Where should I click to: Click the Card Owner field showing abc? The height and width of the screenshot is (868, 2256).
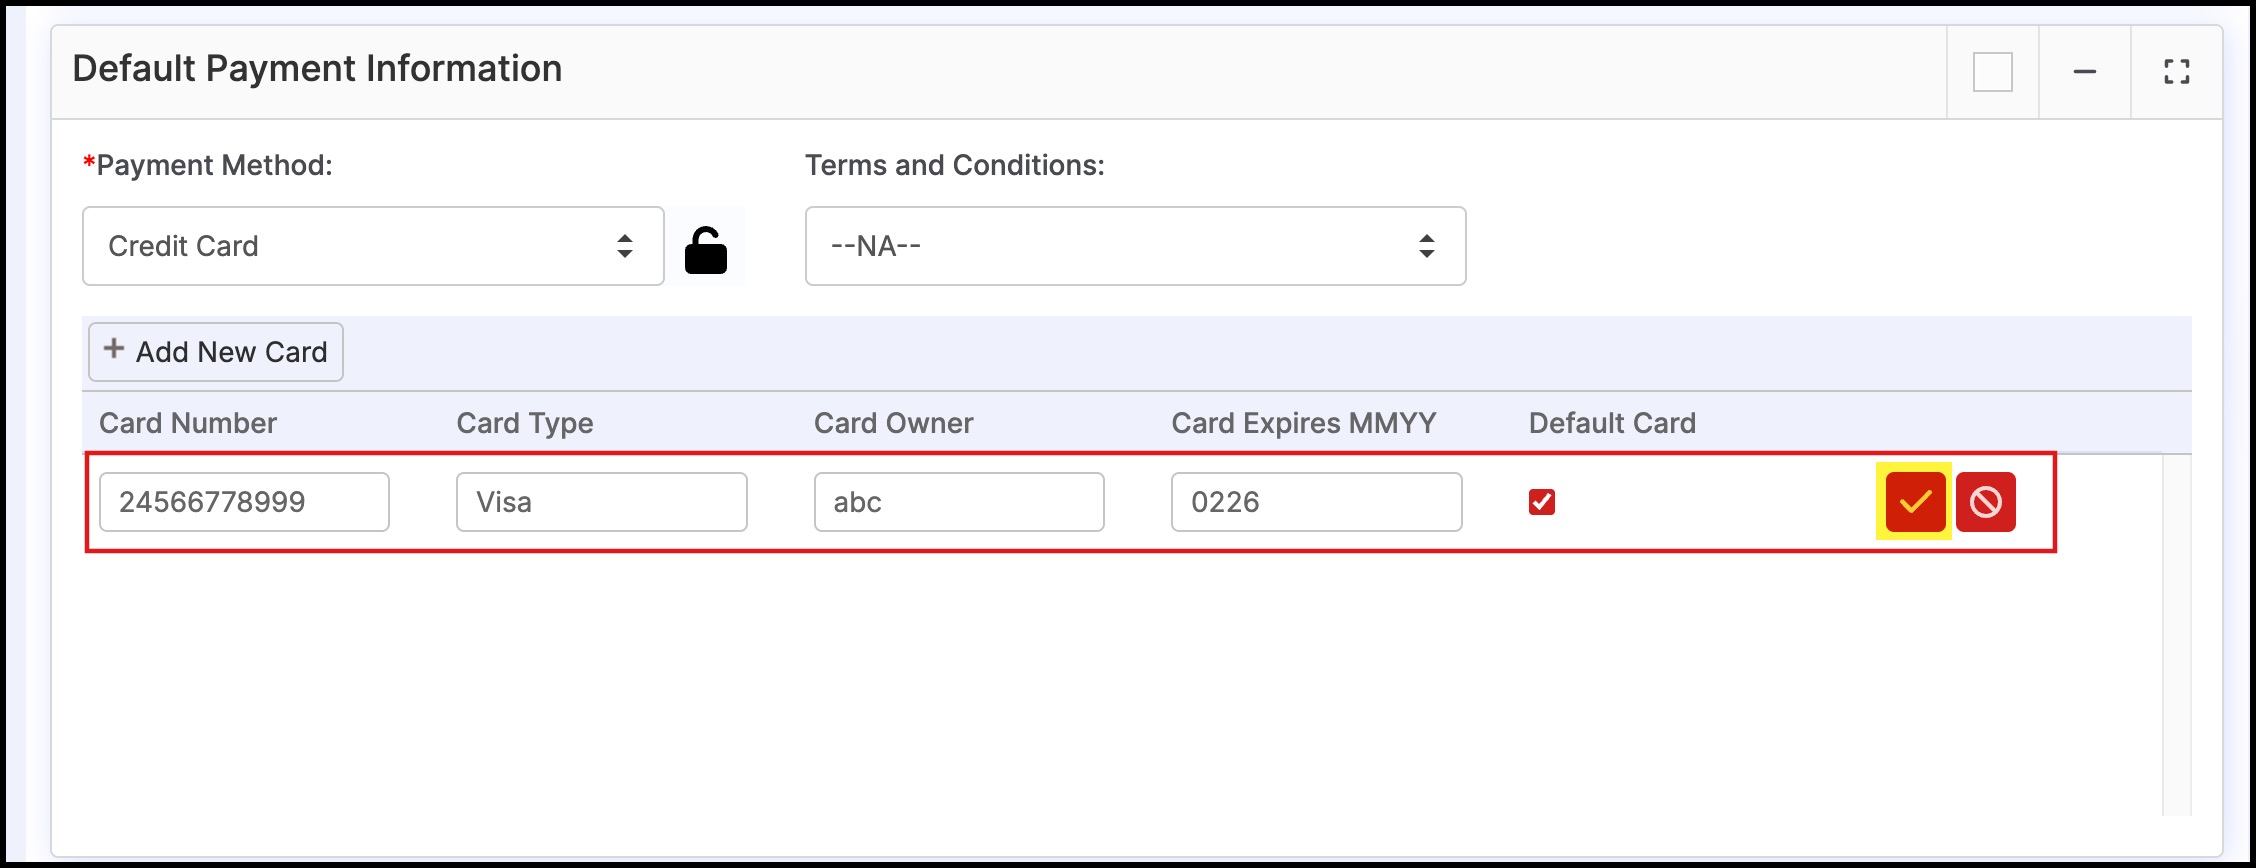tap(959, 502)
